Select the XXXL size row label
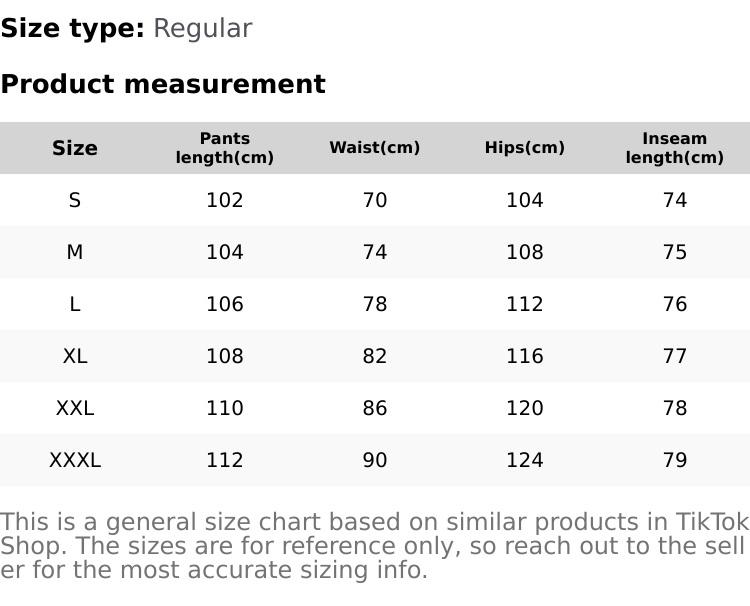Image resolution: width=750 pixels, height=606 pixels. pyautogui.click(x=75, y=460)
